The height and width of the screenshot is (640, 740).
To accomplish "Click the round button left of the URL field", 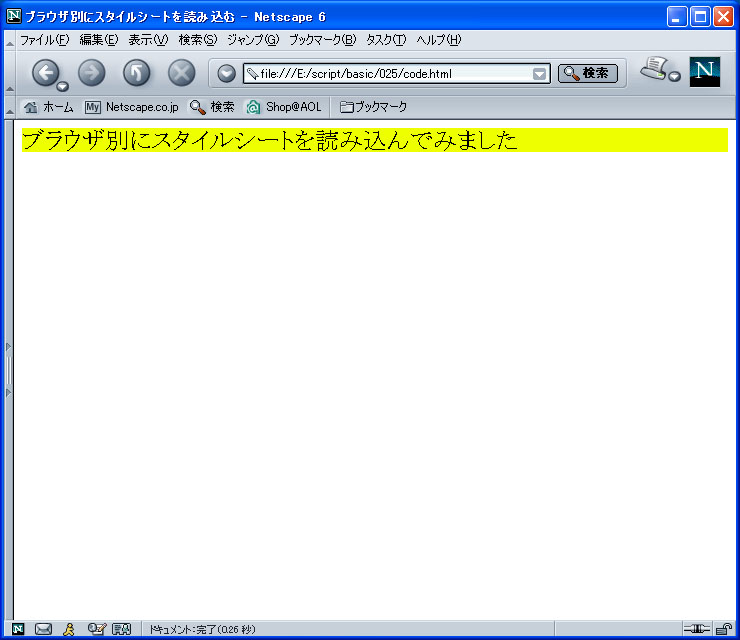I will [227, 74].
